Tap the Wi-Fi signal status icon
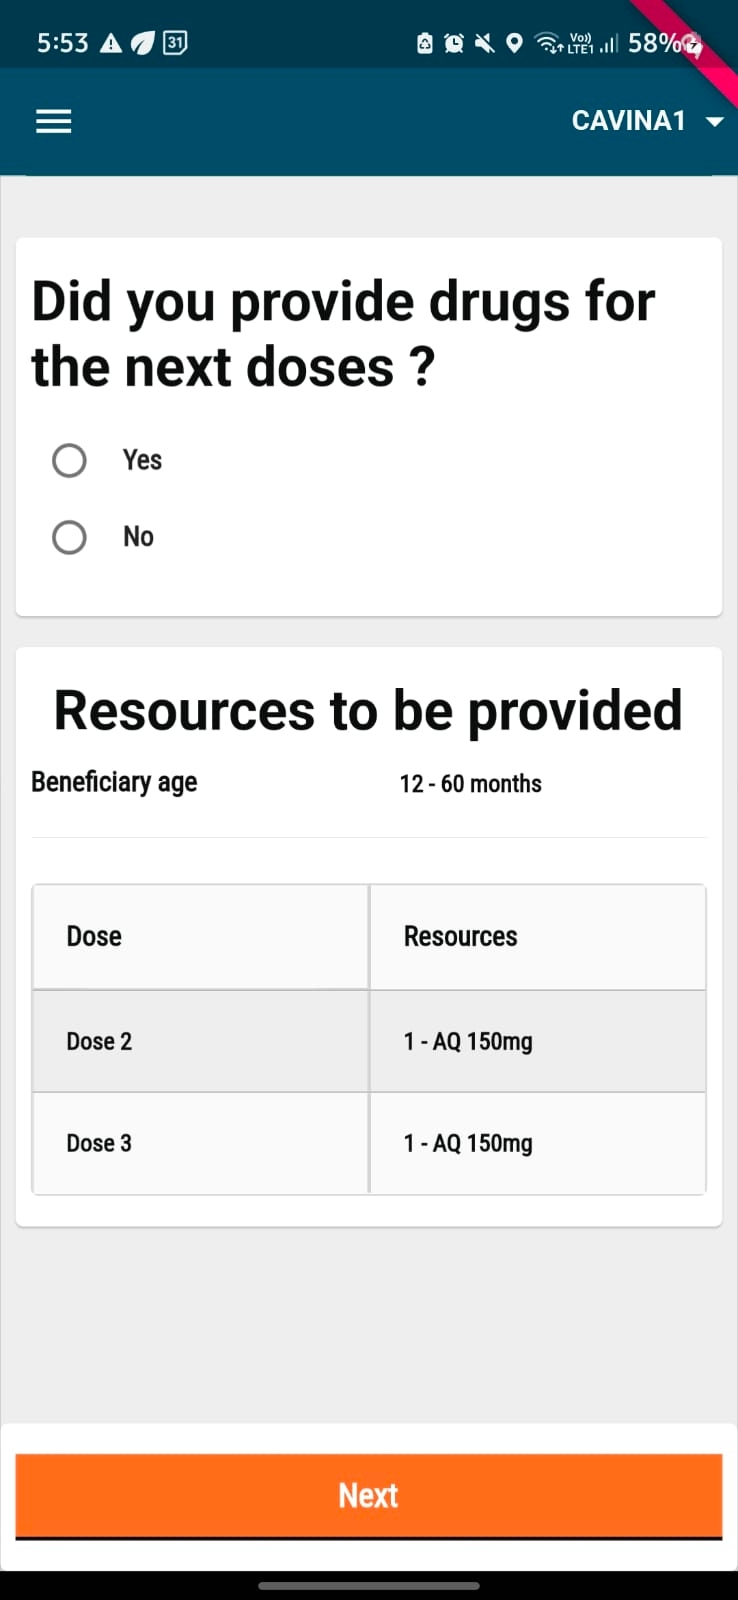 point(548,43)
